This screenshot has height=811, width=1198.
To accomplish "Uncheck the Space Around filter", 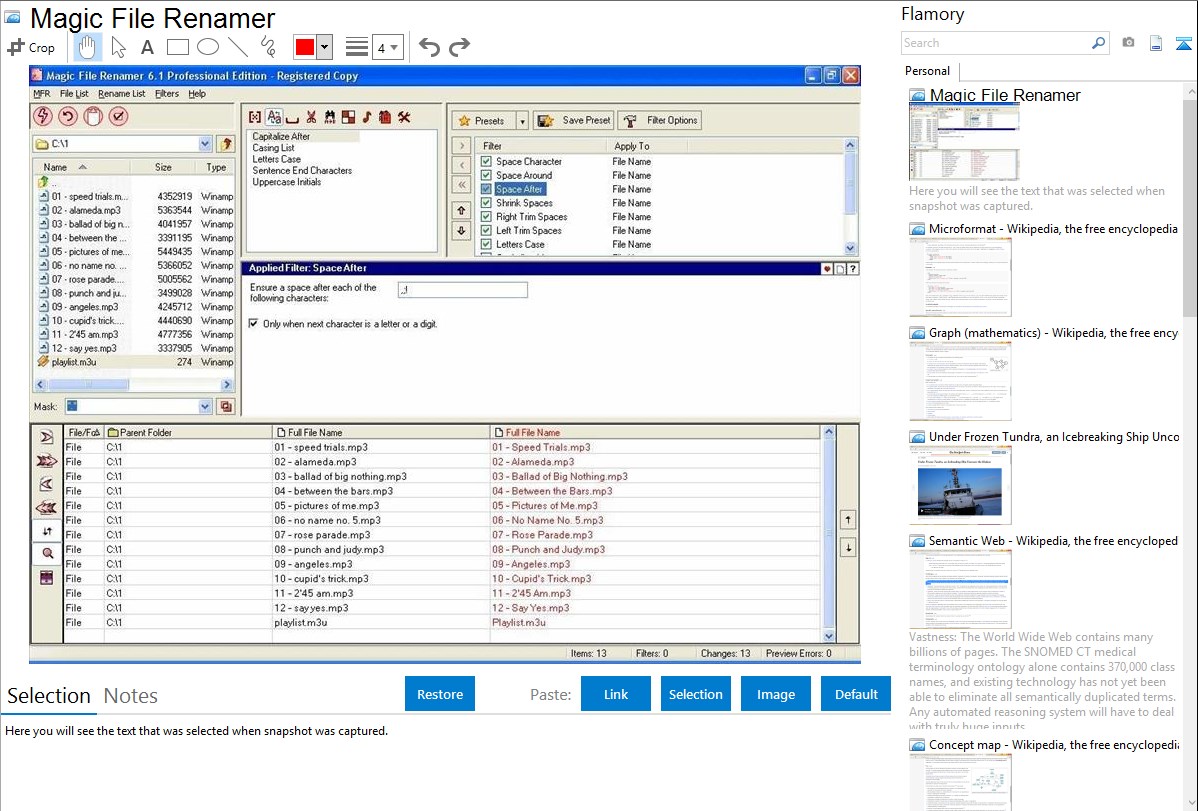I will point(486,175).
